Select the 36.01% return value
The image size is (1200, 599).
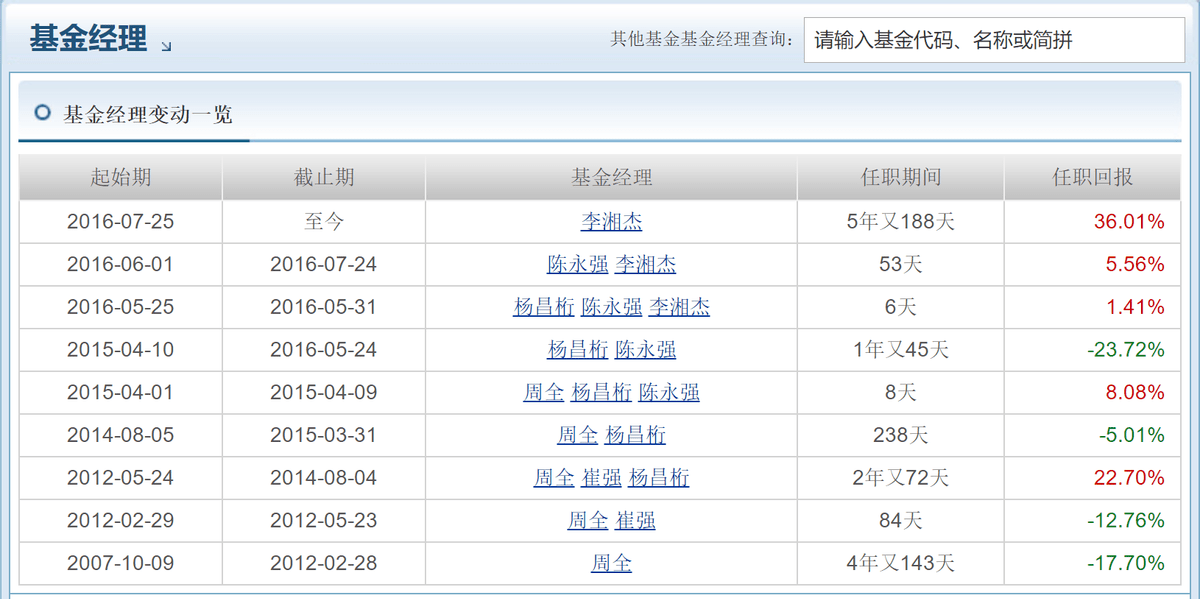pos(1127,221)
